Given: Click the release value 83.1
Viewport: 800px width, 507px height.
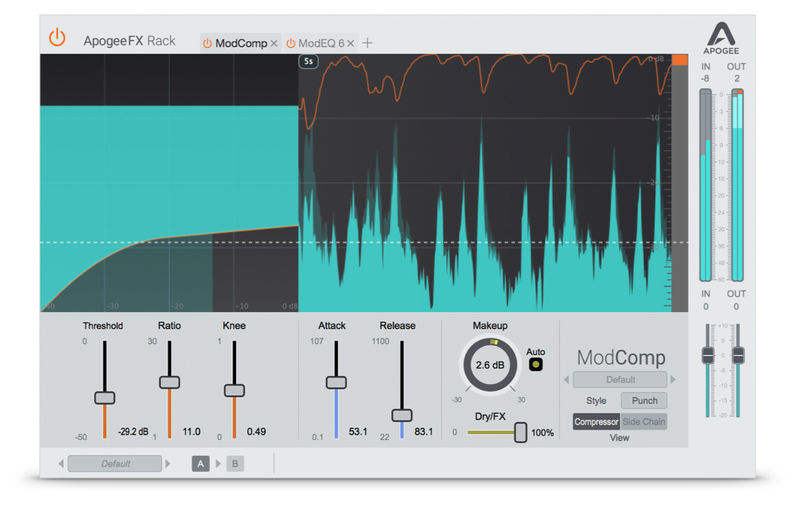Looking at the screenshot, I should click(423, 432).
